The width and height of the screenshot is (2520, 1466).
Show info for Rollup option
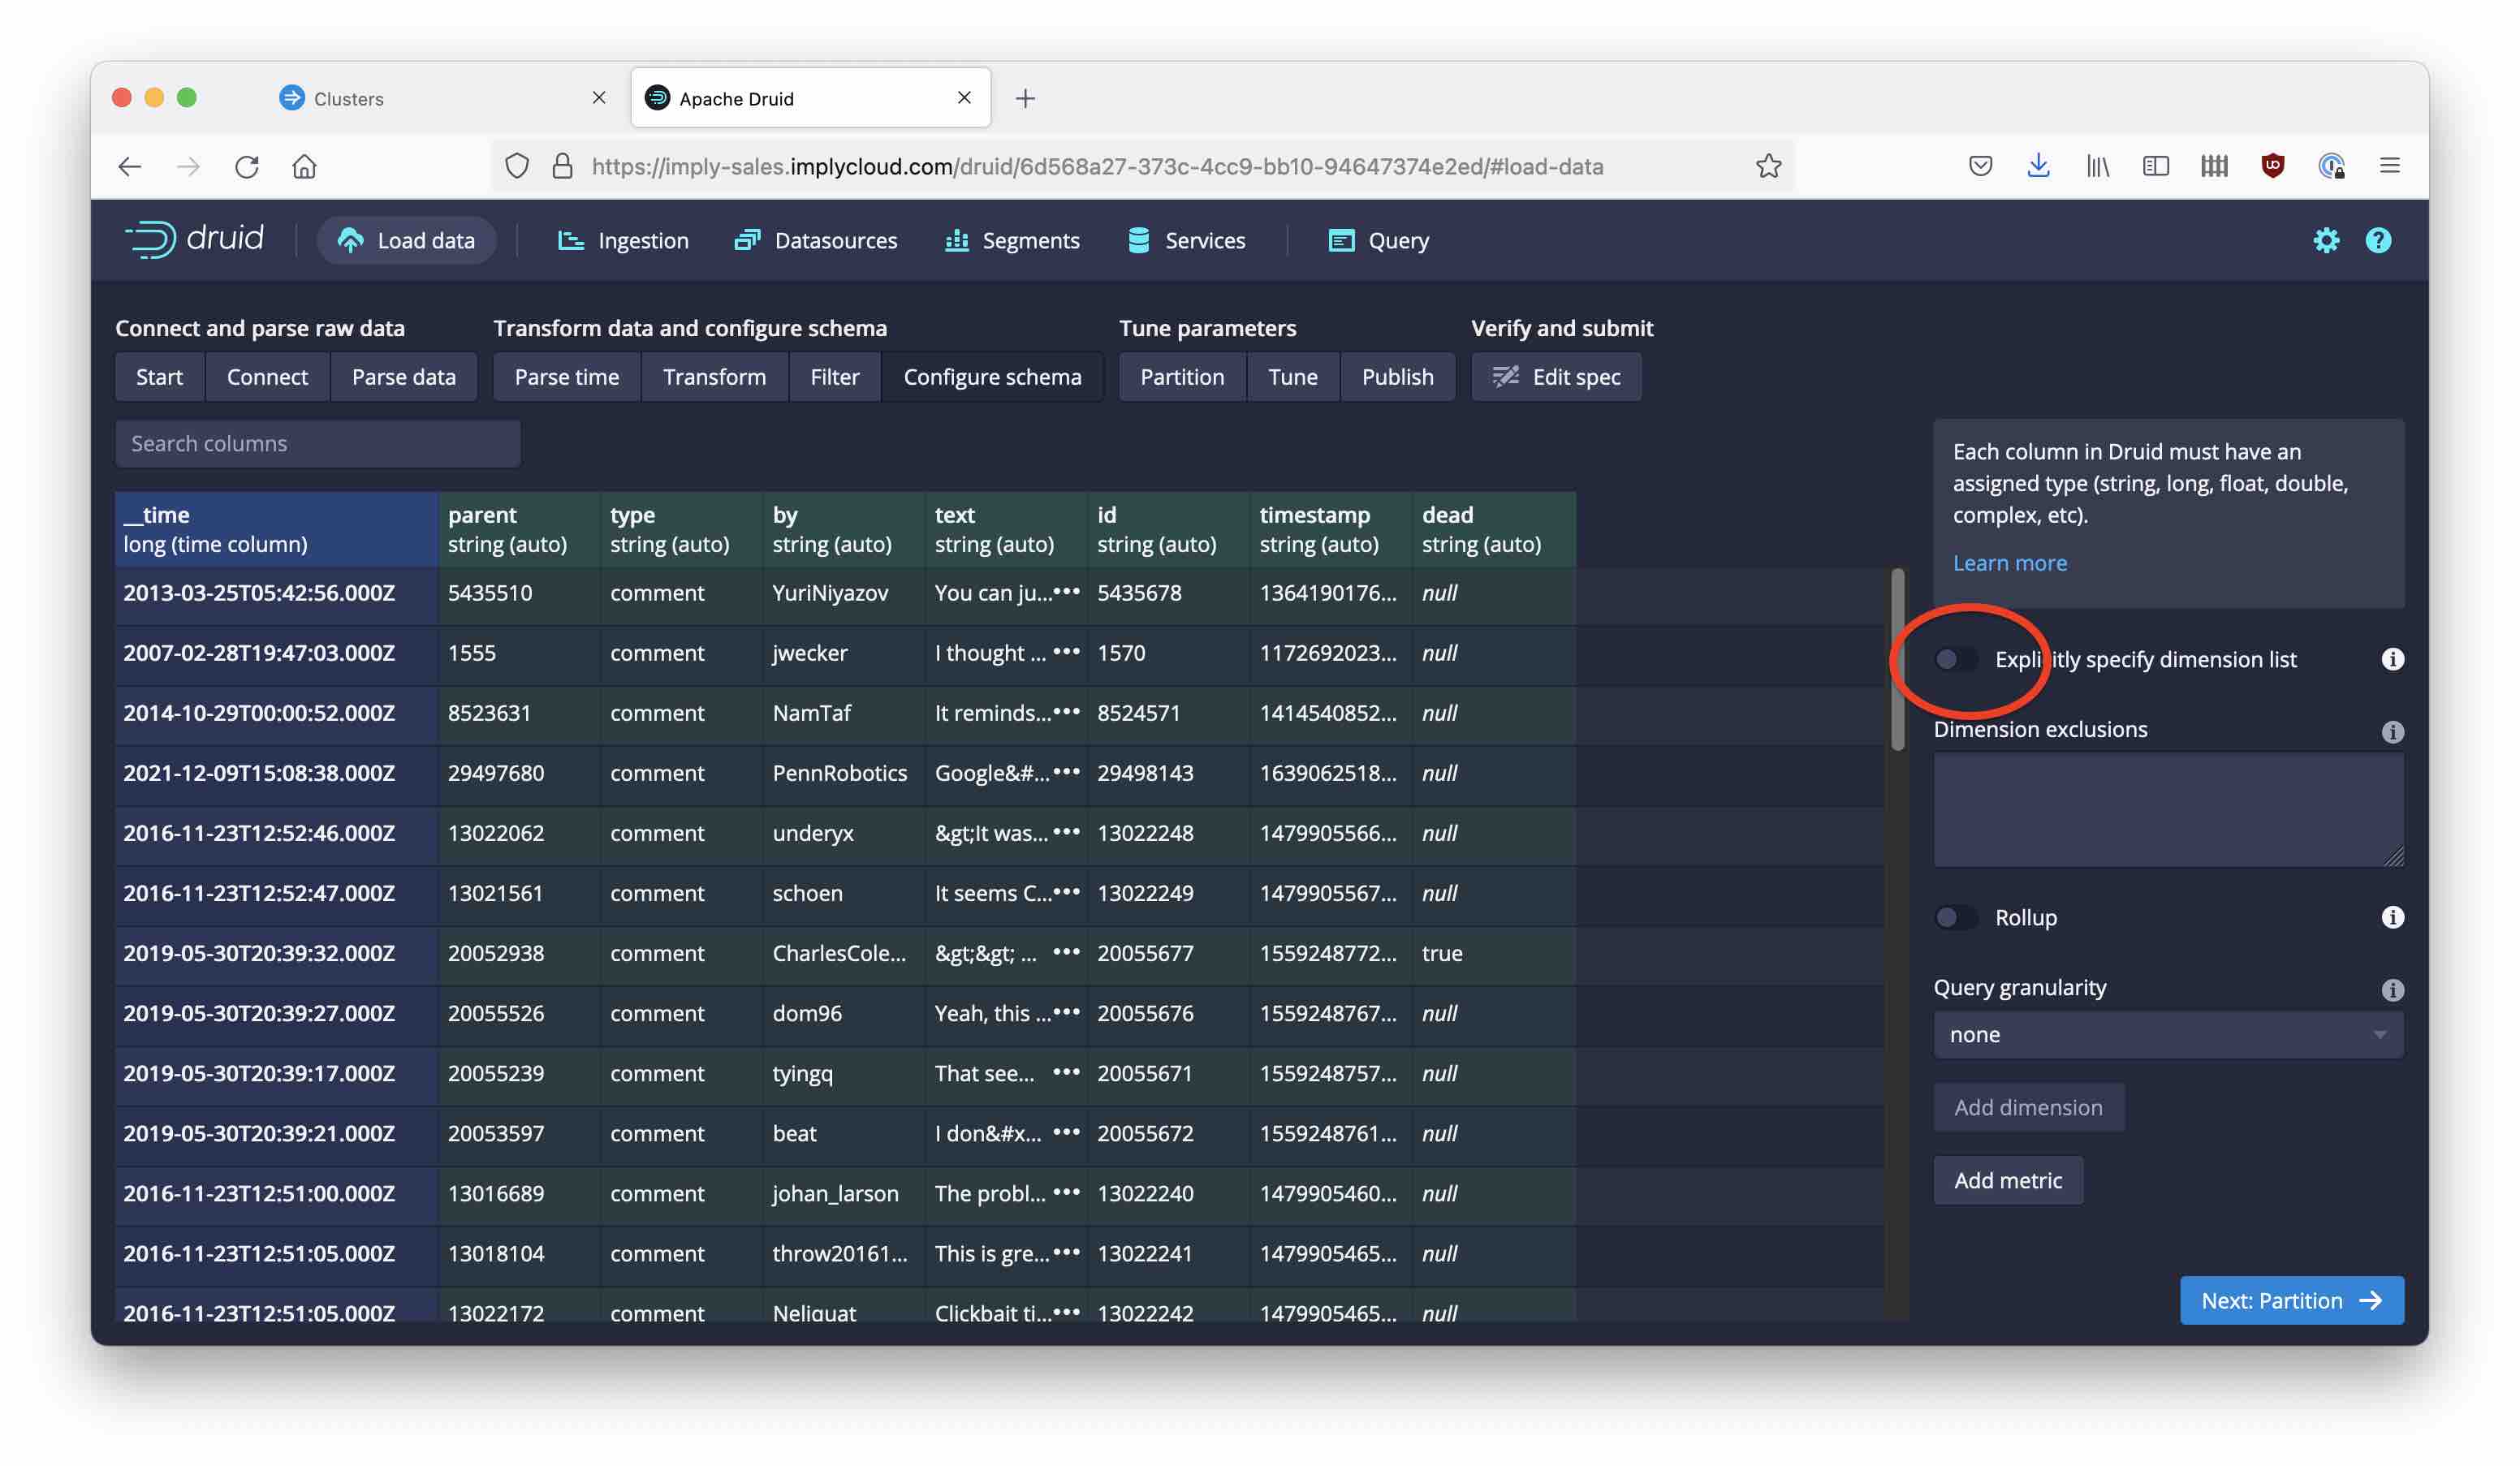pyautogui.click(x=2392, y=917)
